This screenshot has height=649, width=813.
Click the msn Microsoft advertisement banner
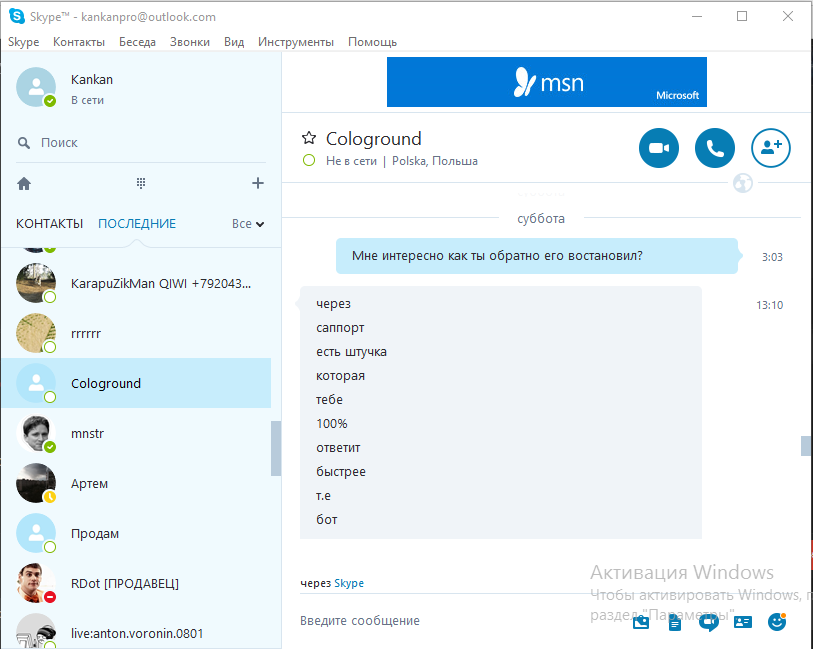coord(546,82)
